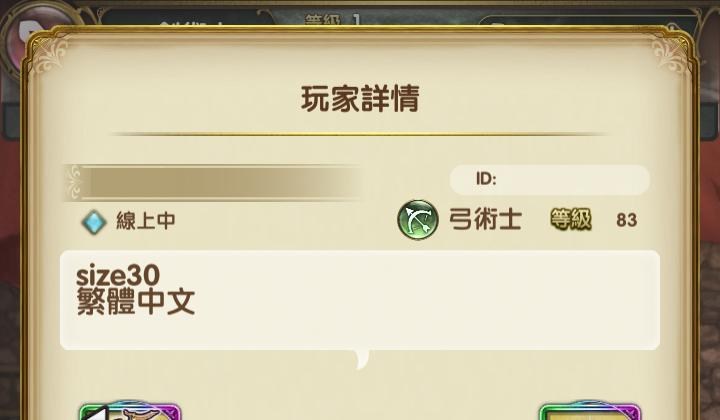
Task: Tap the blue online status diamond icon
Action: pos(94,222)
